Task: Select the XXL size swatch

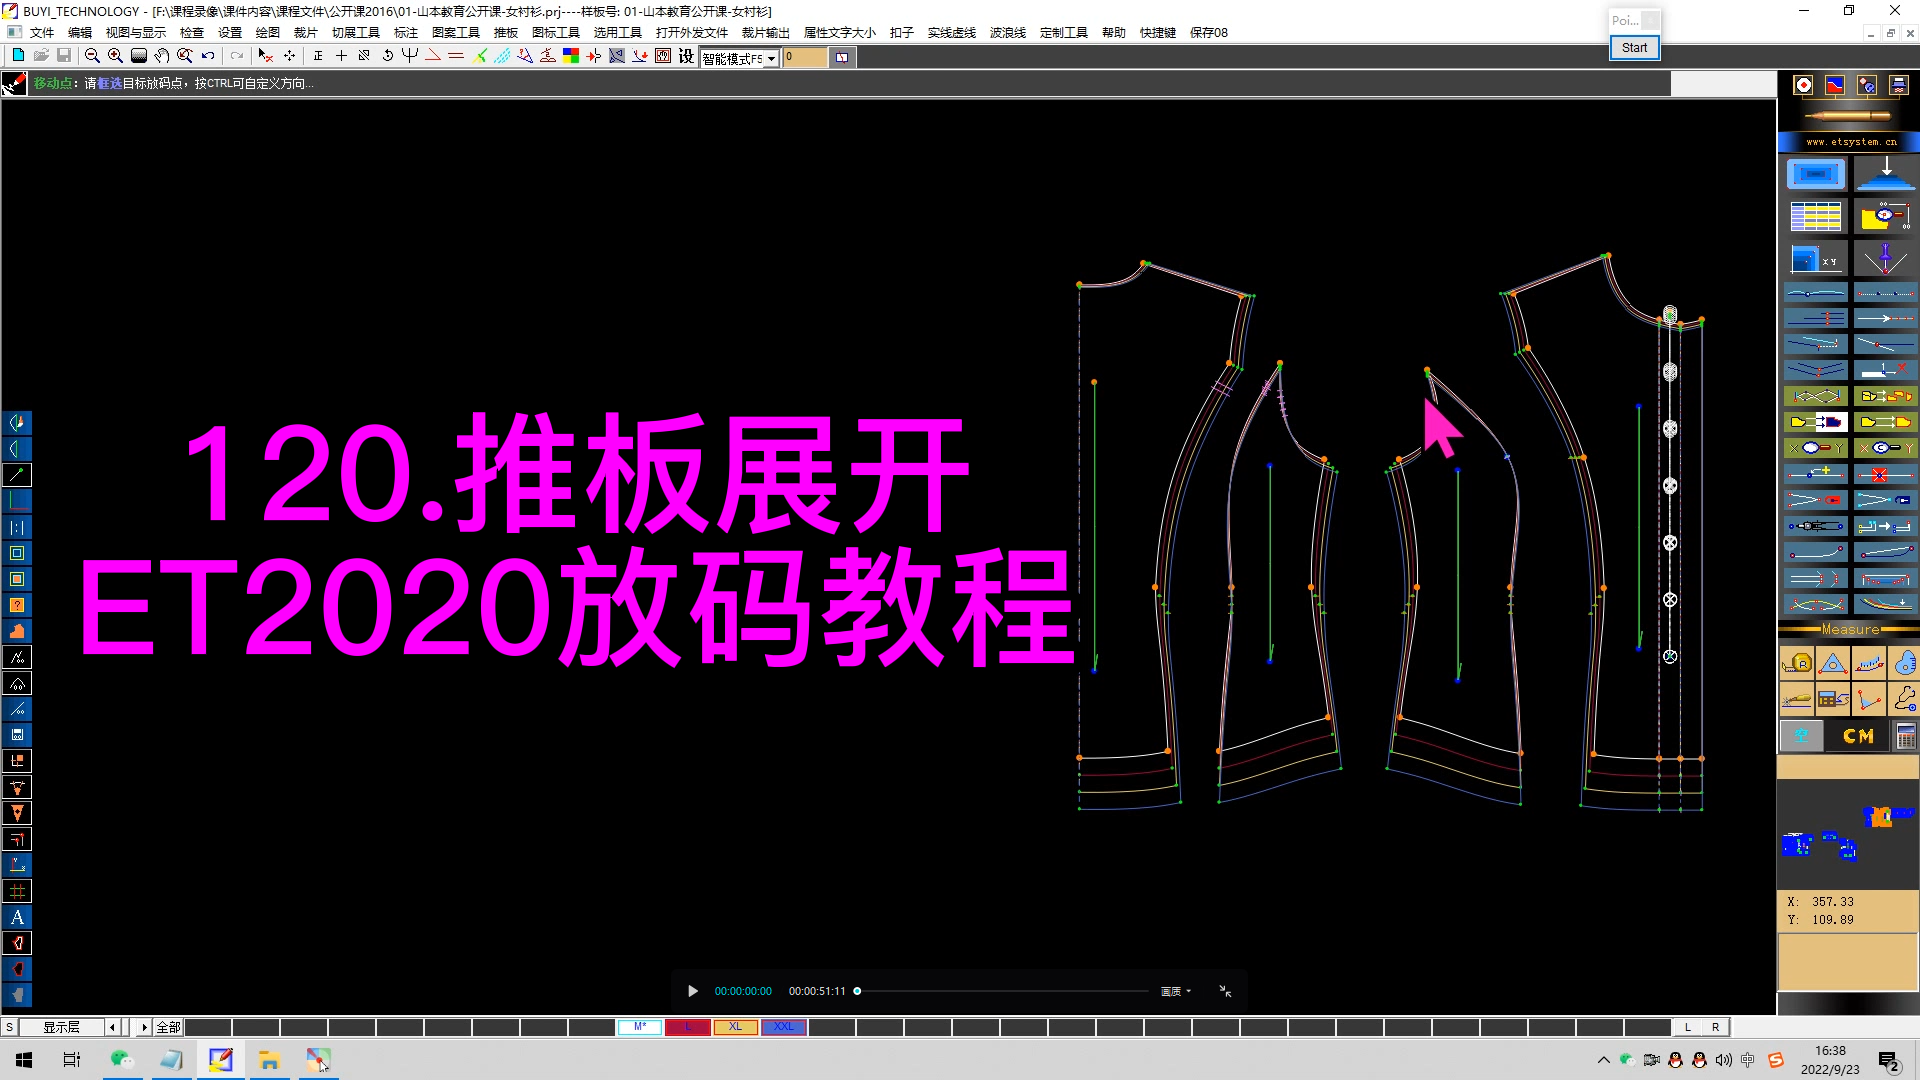Action: click(x=784, y=1027)
